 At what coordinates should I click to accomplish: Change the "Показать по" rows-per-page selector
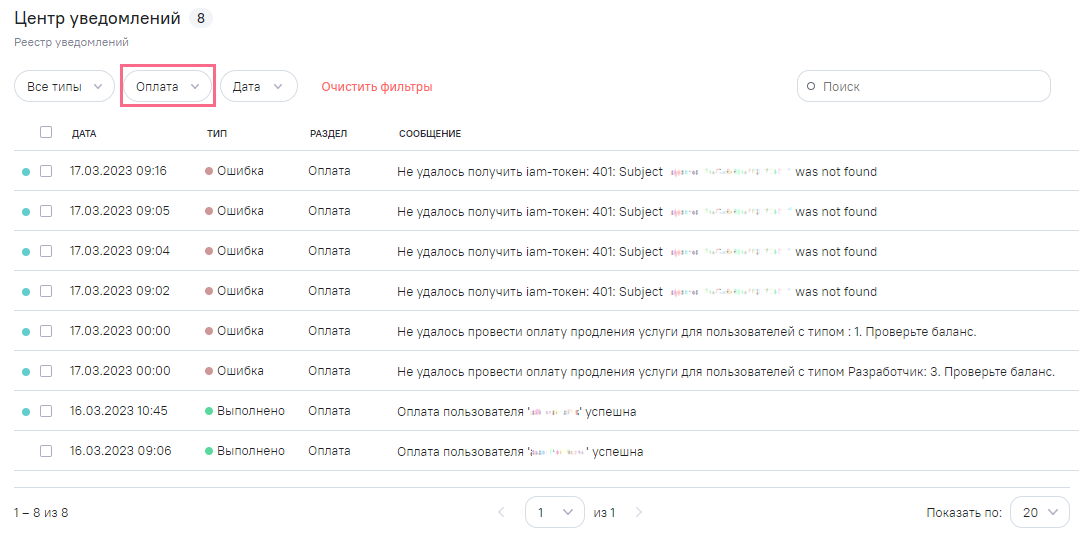click(1039, 512)
